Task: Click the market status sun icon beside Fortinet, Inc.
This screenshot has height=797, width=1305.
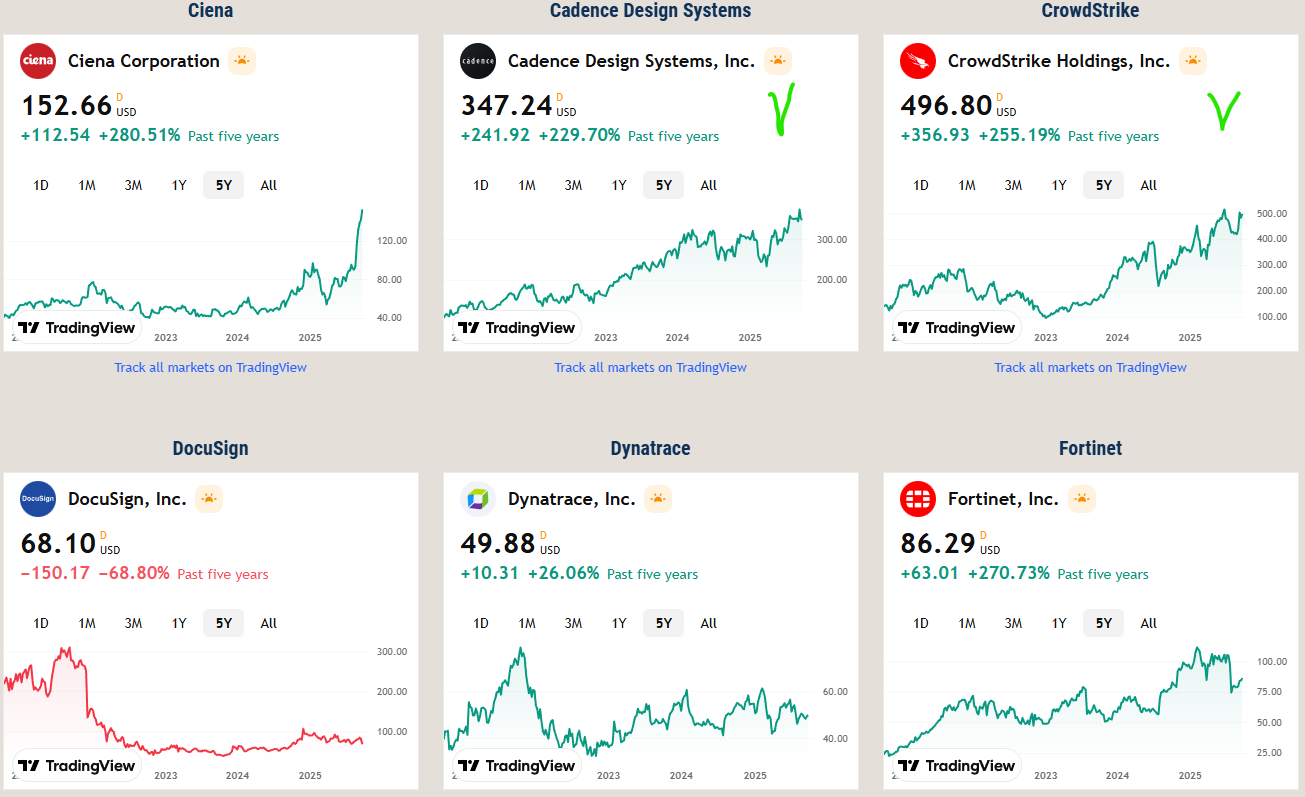Action: click(x=1081, y=499)
